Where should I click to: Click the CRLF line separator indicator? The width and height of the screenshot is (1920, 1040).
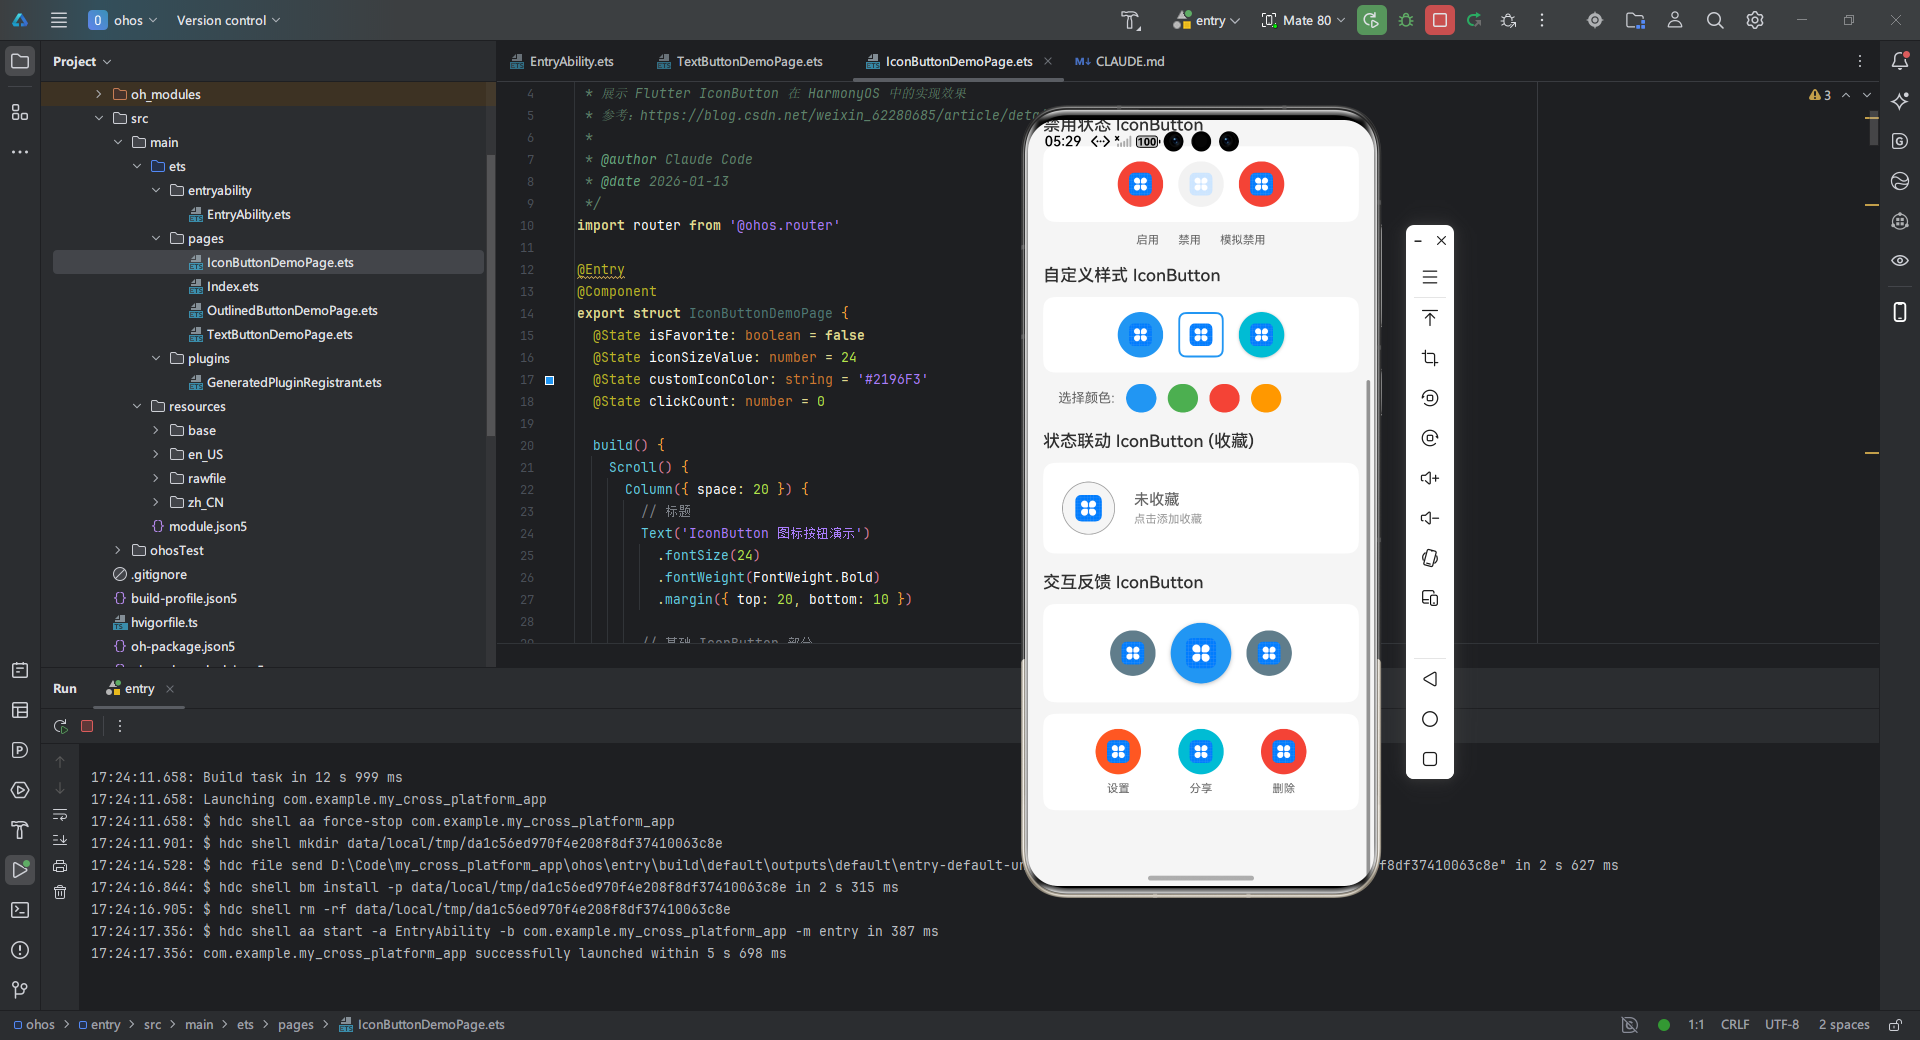1735,1025
